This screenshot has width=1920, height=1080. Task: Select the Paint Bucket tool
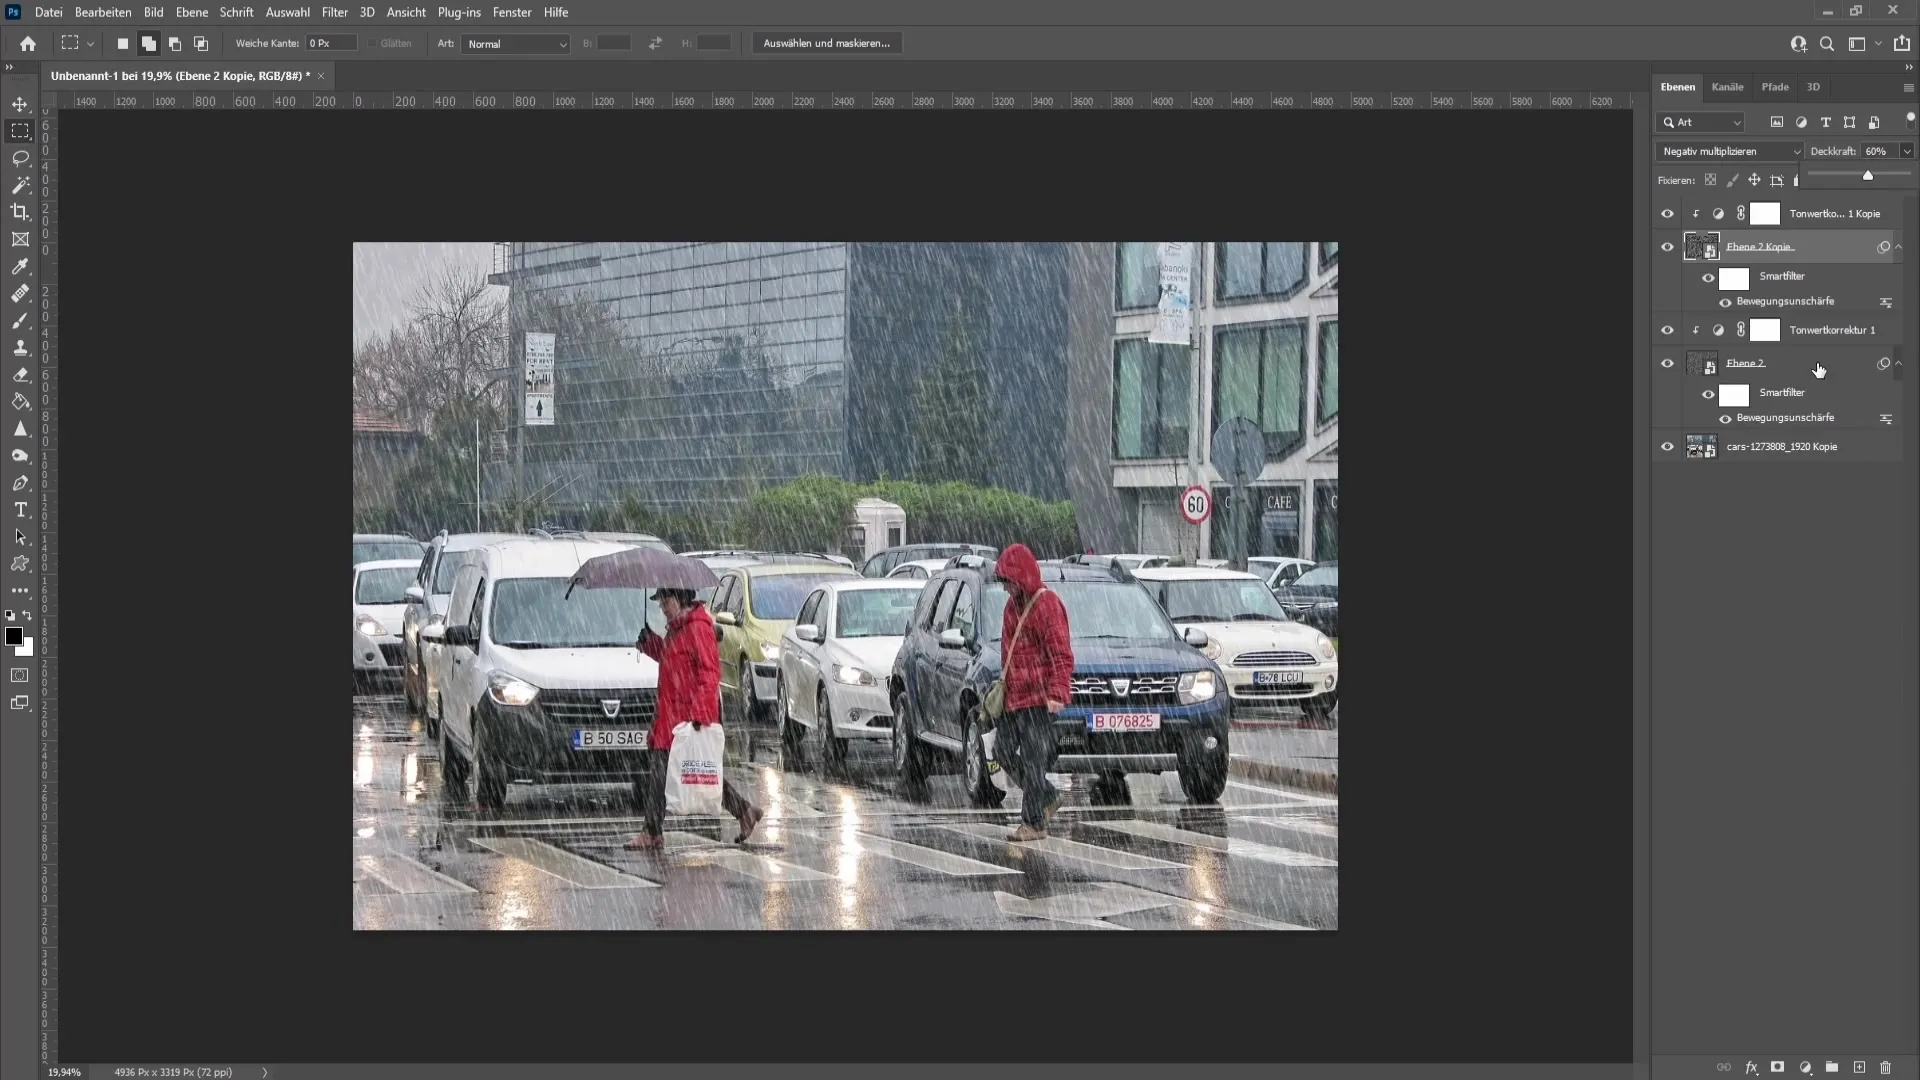coord(20,402)
